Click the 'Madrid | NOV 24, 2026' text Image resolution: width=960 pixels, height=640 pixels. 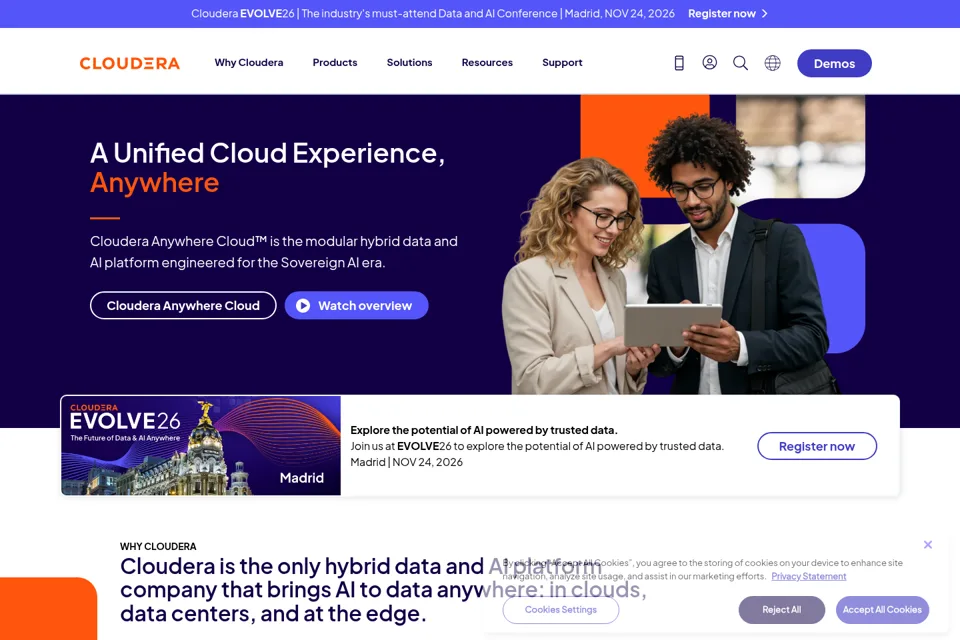tap(407, 462)
